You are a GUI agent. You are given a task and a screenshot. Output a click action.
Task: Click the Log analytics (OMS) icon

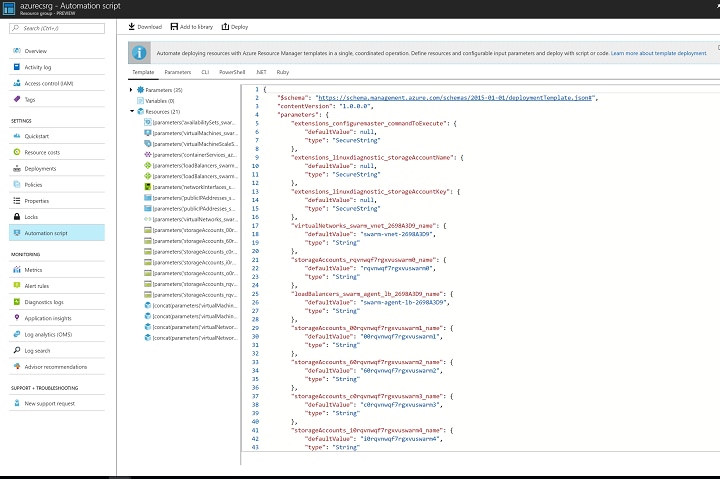(x=17, y=334)
